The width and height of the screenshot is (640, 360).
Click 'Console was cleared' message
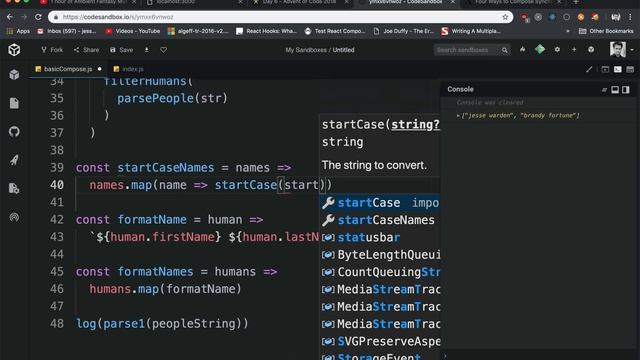(x=490, y=102)
